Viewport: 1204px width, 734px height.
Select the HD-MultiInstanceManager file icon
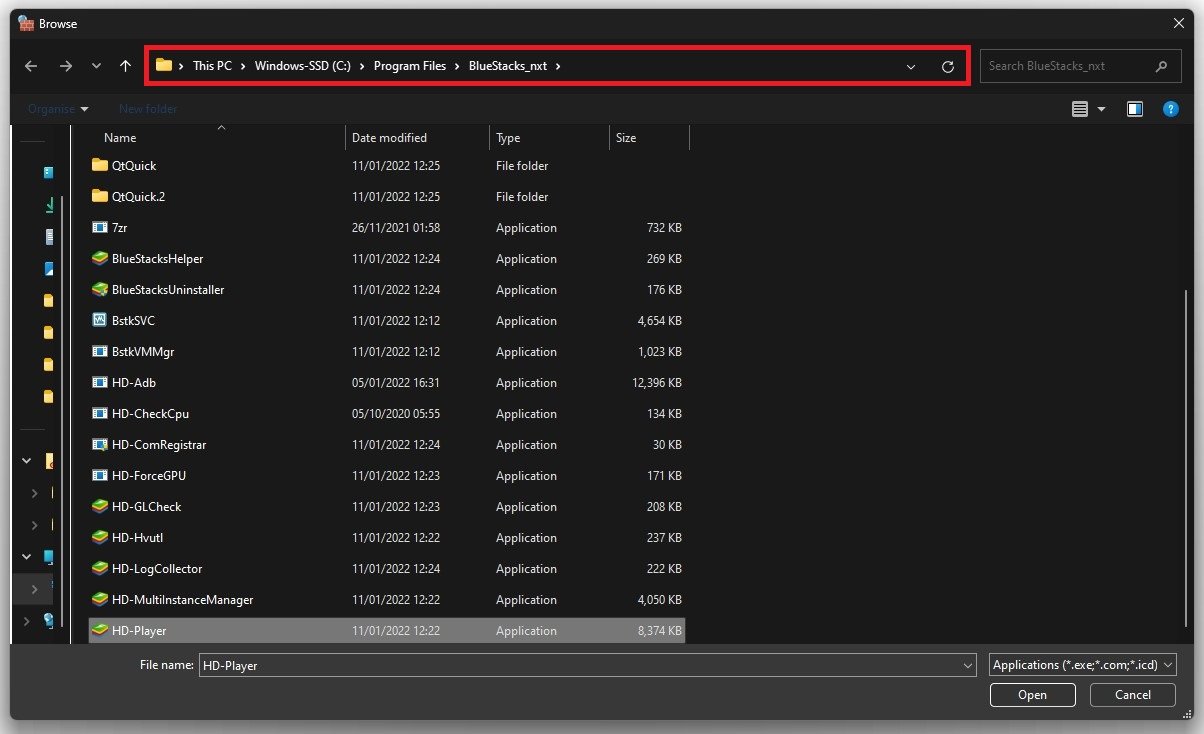click(x=99, y=600)
